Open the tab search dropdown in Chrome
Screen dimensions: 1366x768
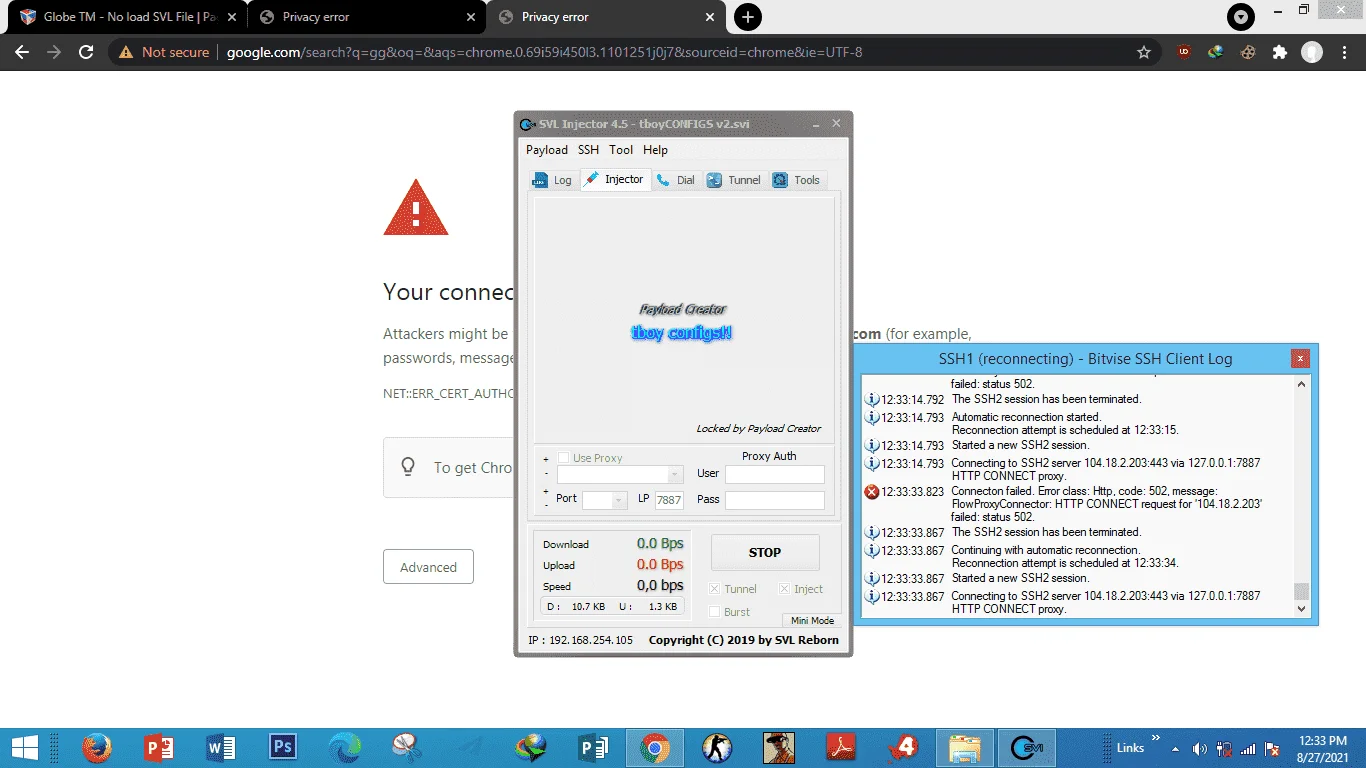pos(1240,17)
